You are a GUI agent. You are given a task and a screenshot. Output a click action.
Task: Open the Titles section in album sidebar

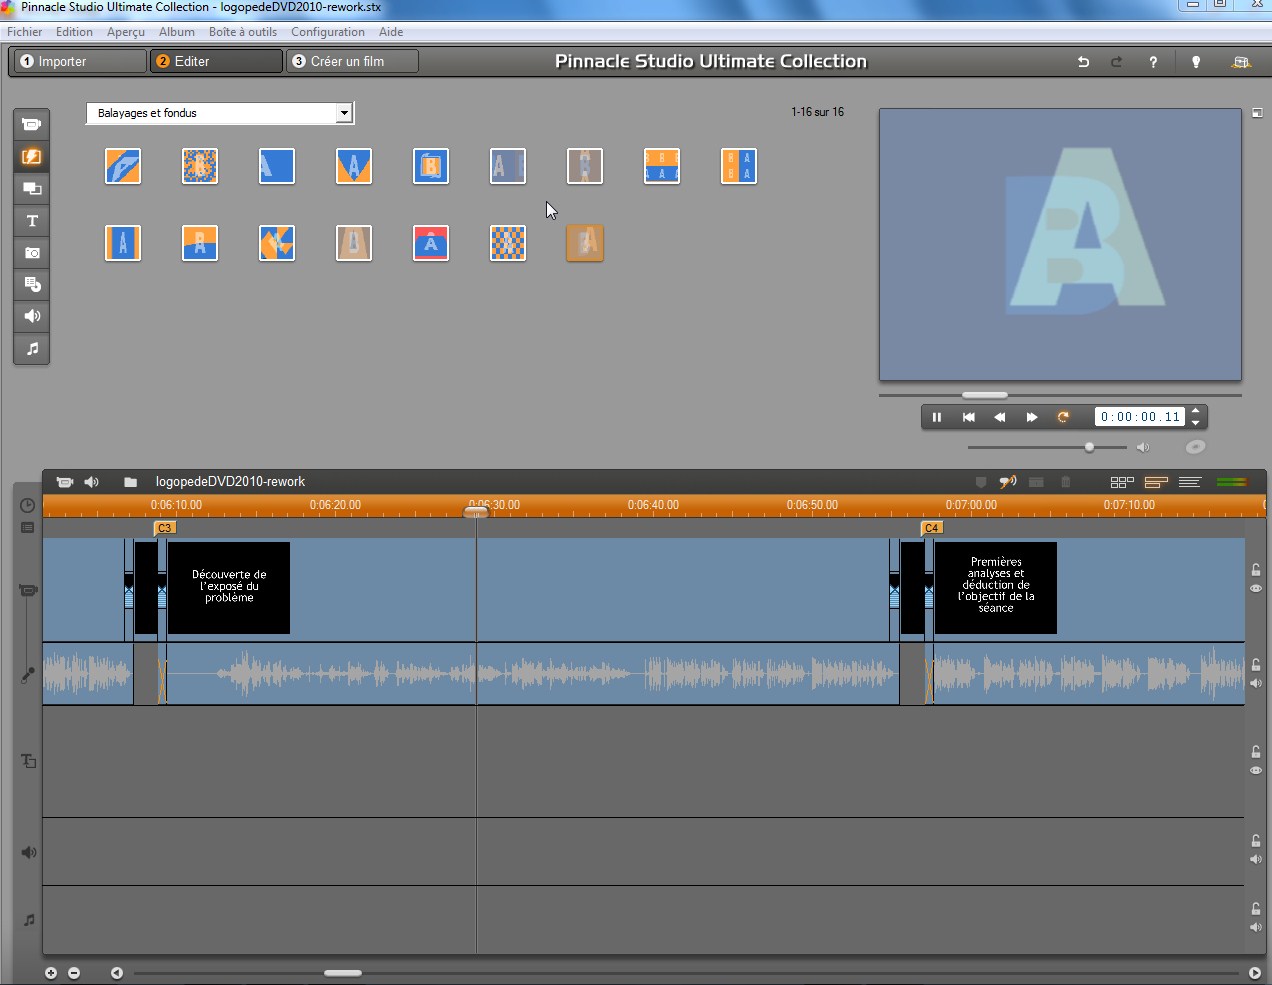[32, 221]
